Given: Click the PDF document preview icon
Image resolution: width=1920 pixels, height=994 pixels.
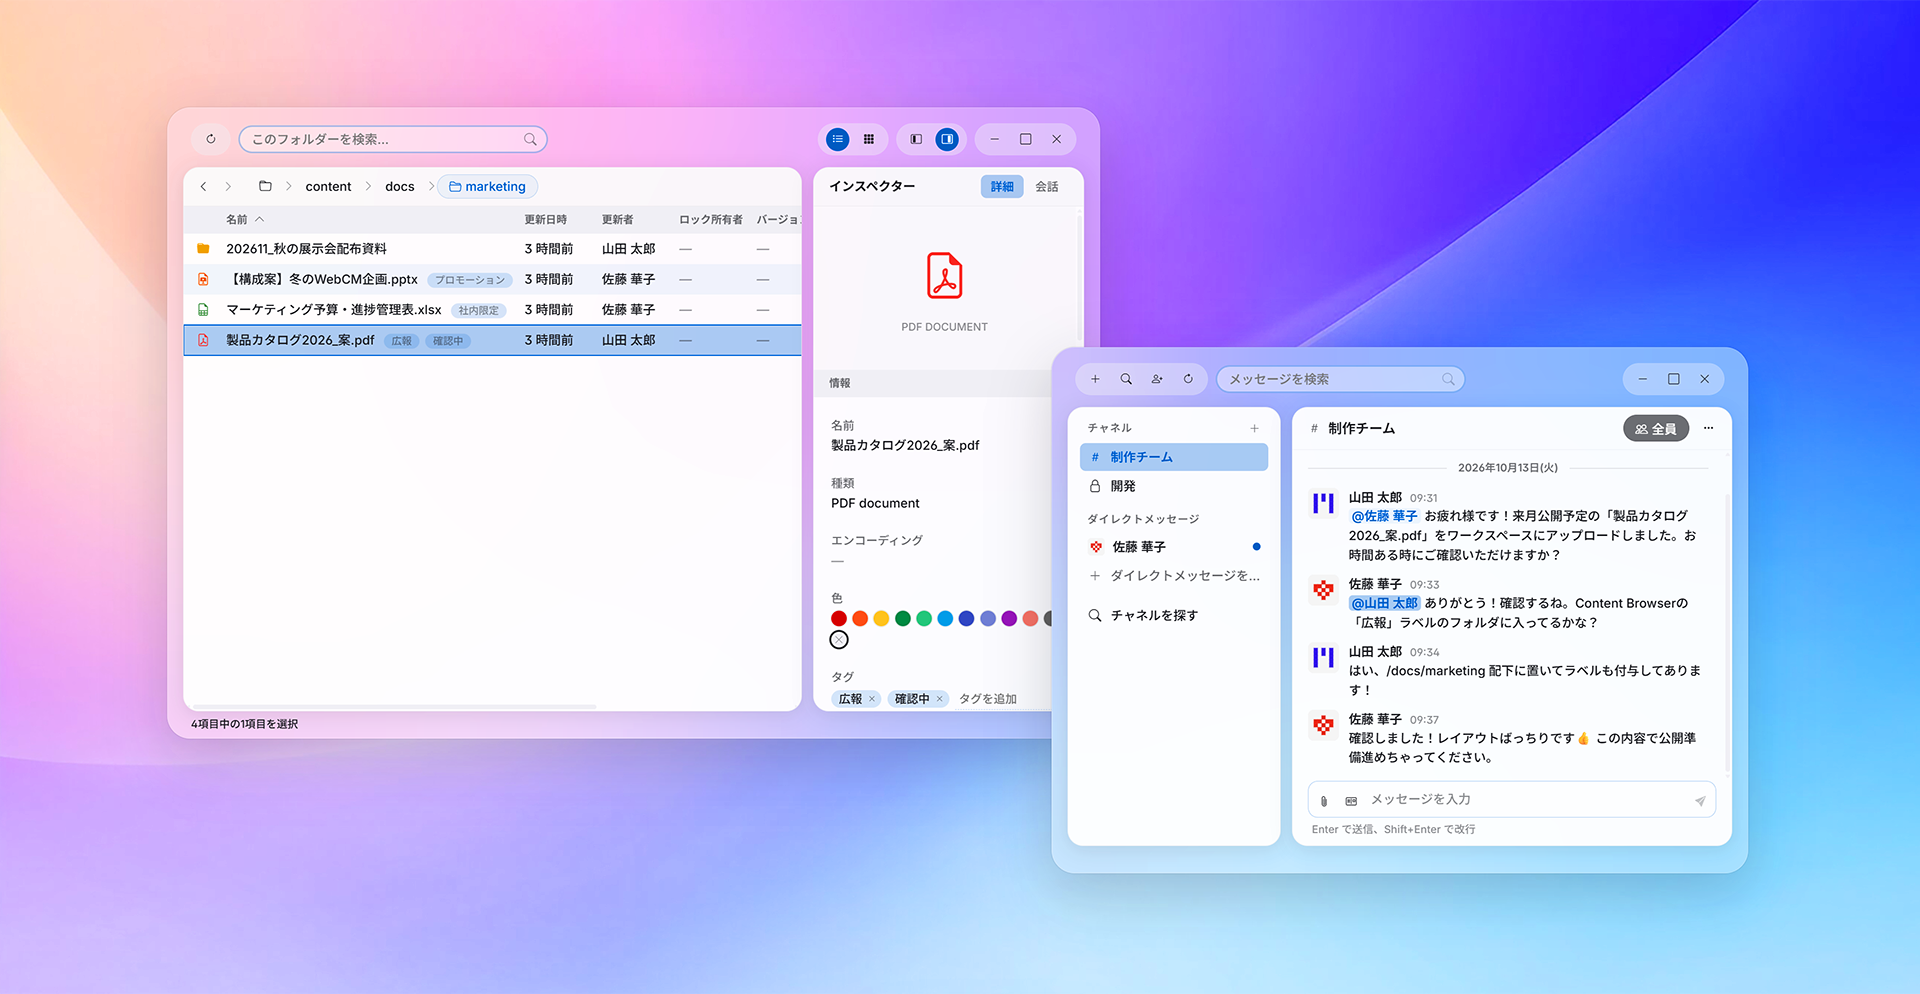Looking at the screenshot, I should (x=944, y=276).
